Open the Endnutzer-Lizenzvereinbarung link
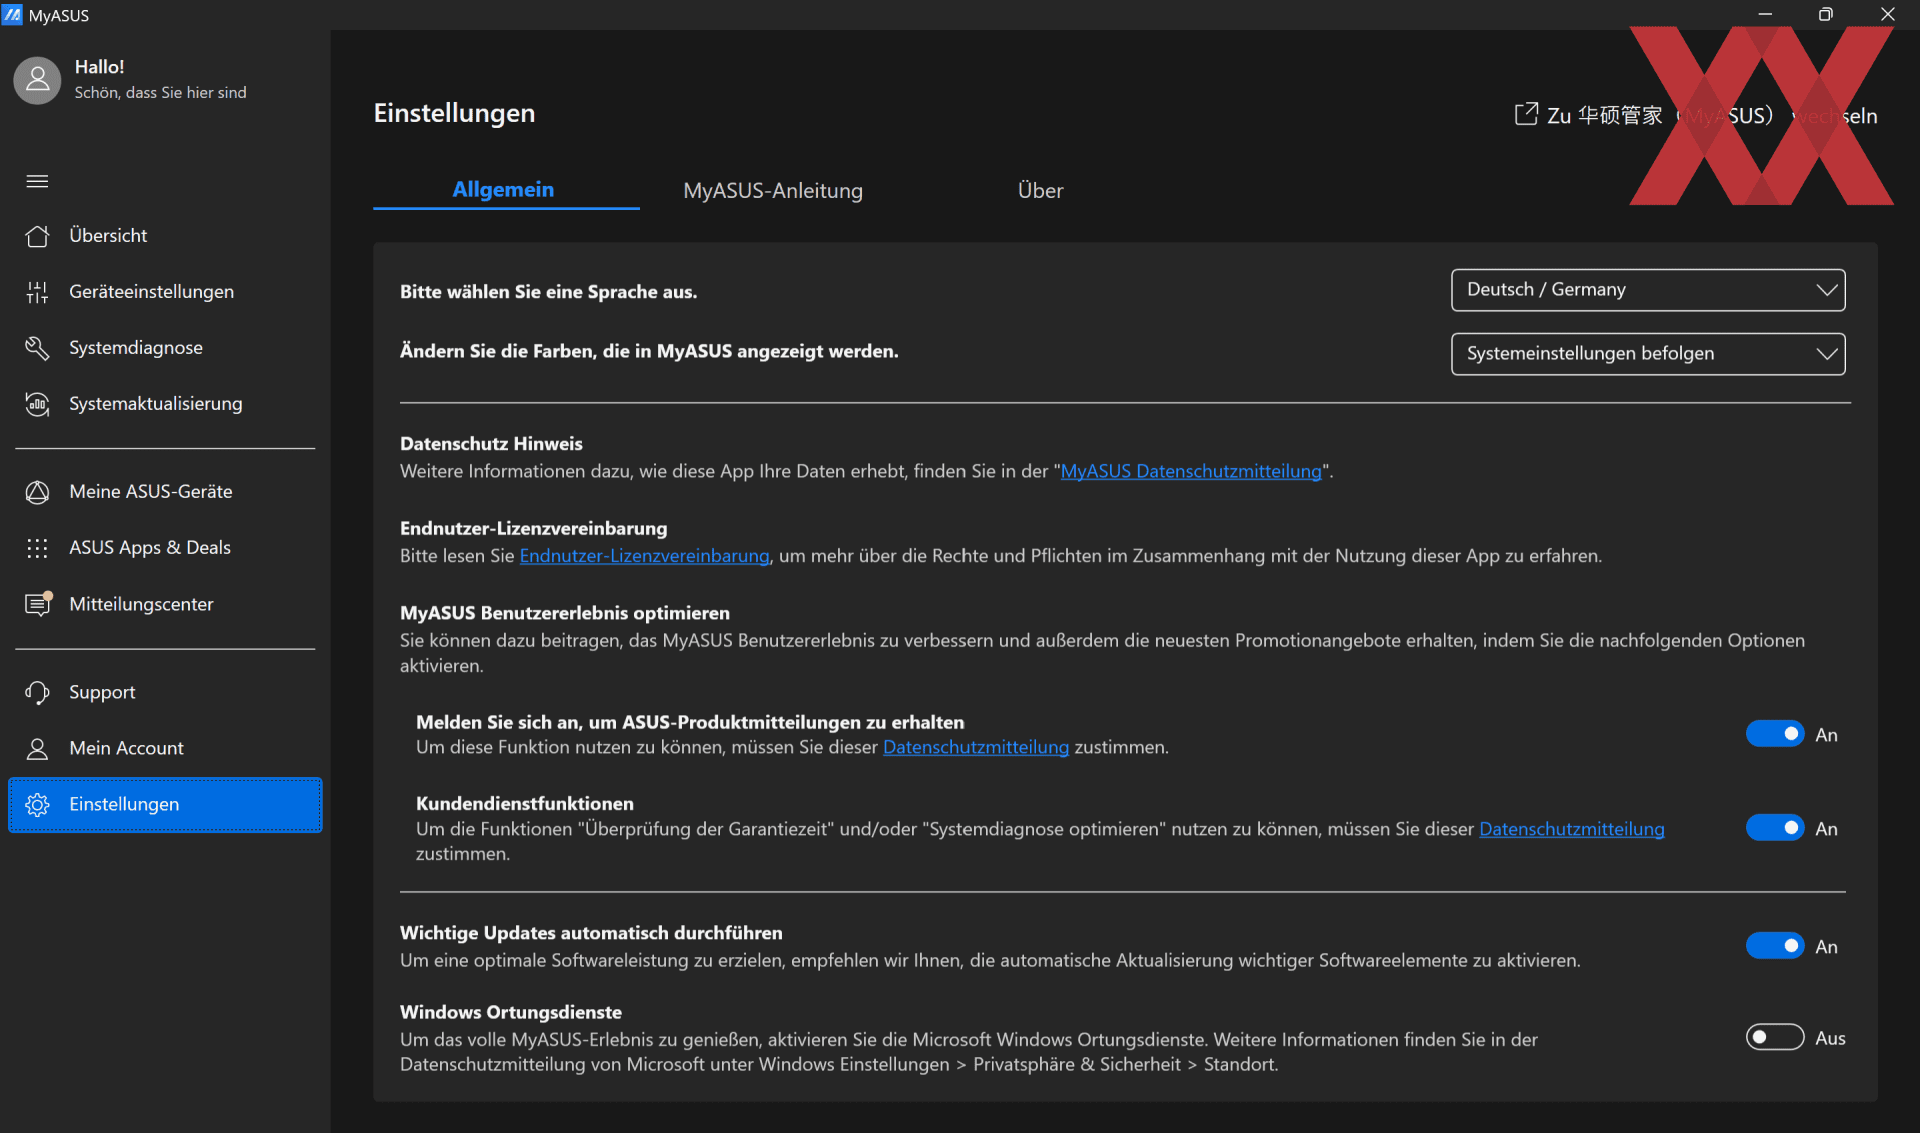 [x=644, y=556]
